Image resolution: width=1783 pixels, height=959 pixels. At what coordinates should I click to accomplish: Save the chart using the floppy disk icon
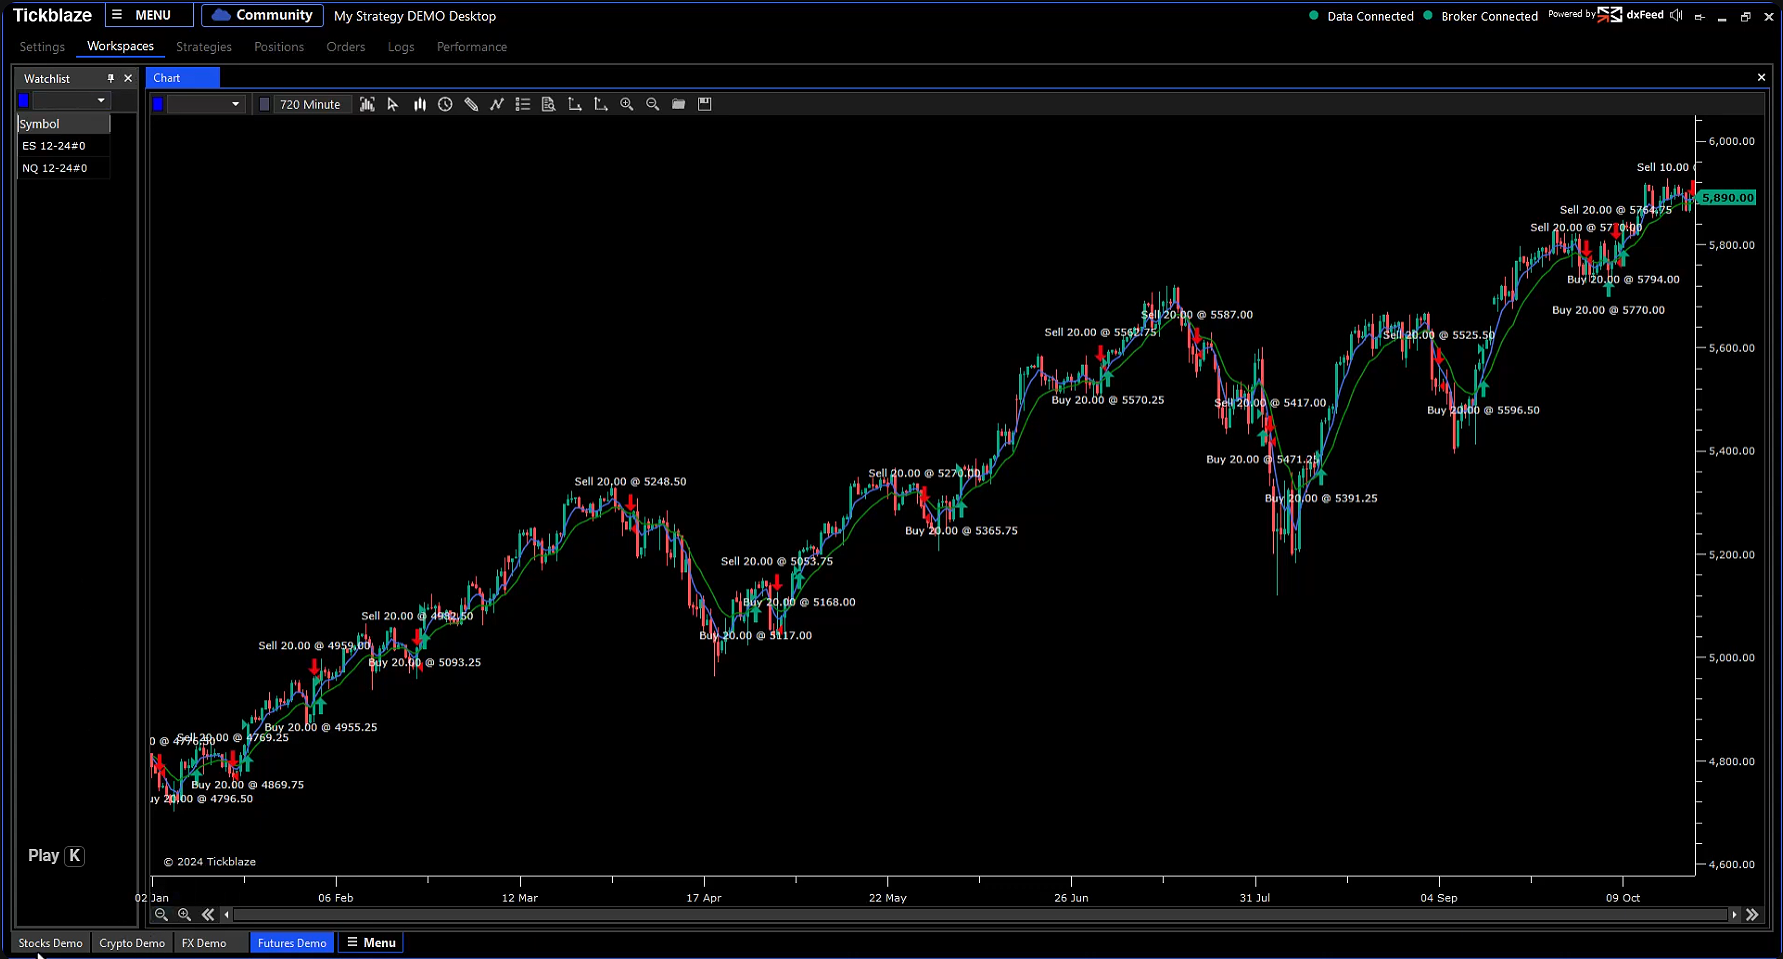(705, 104)
